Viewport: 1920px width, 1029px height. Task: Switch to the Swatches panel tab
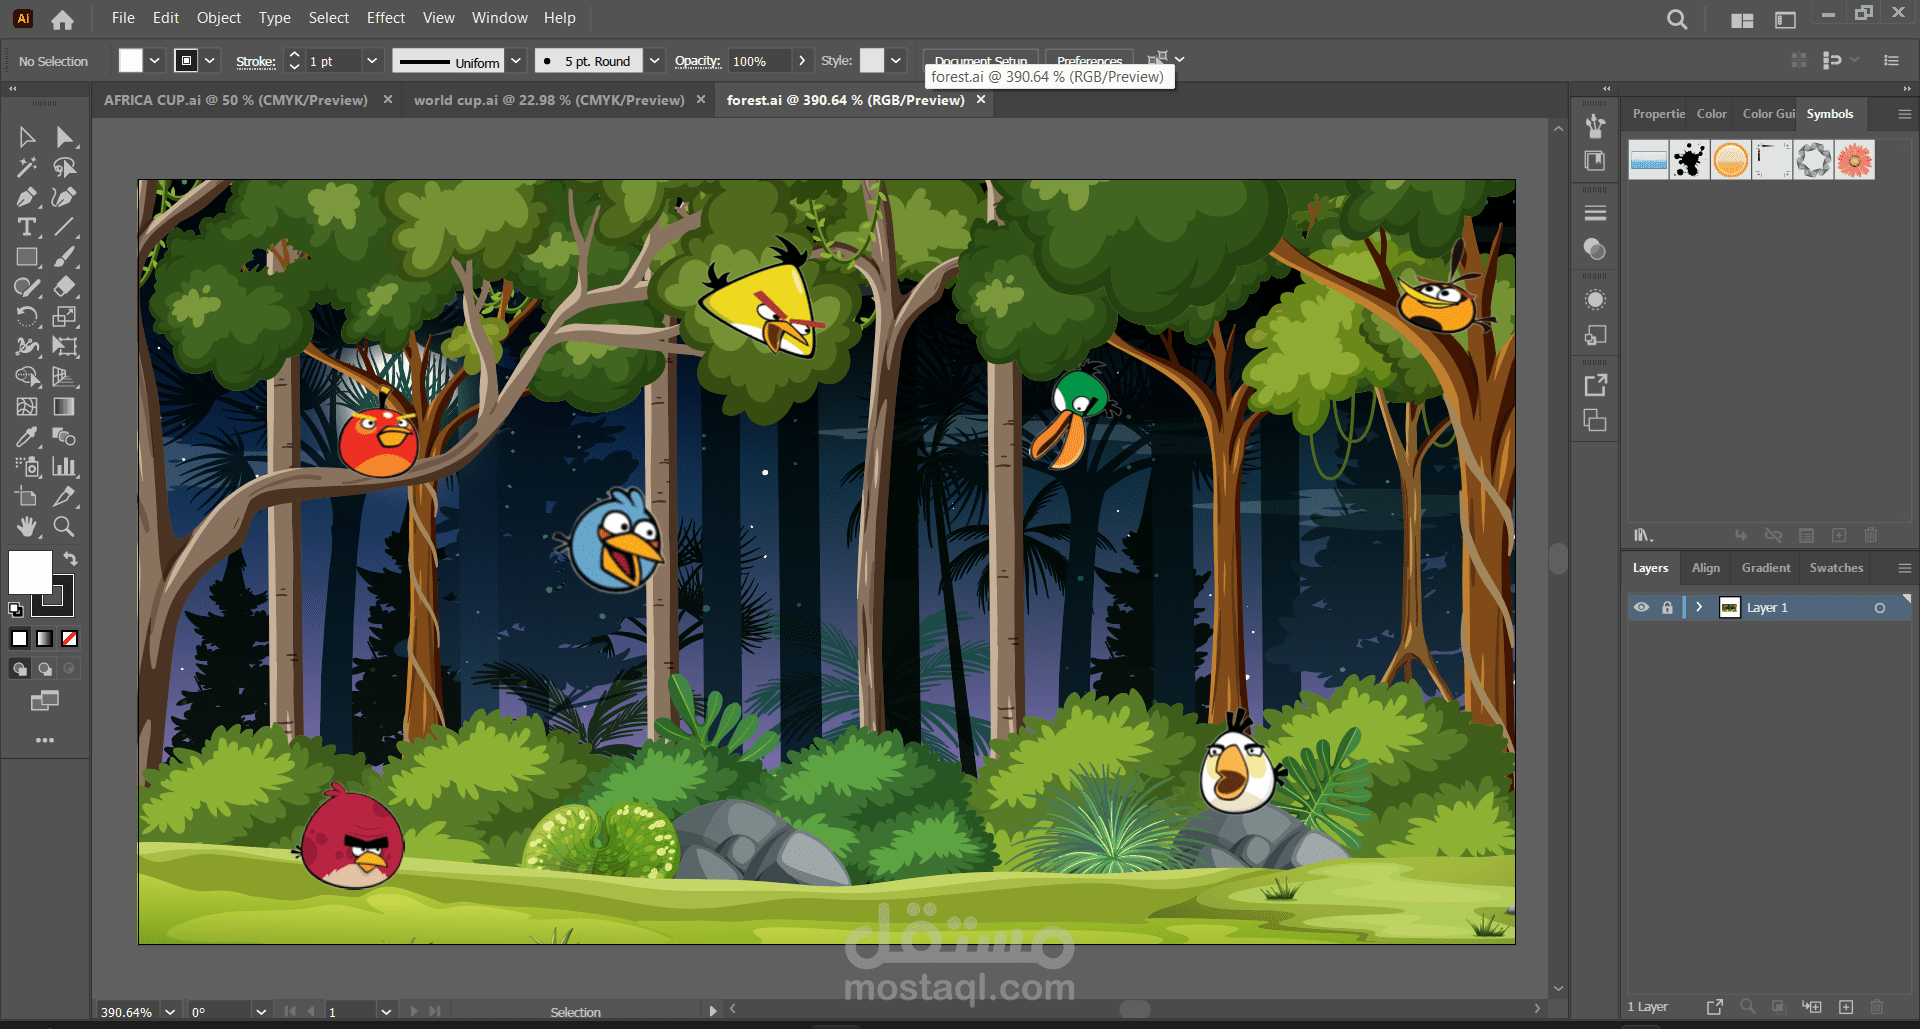click(x=1836, y=568)
